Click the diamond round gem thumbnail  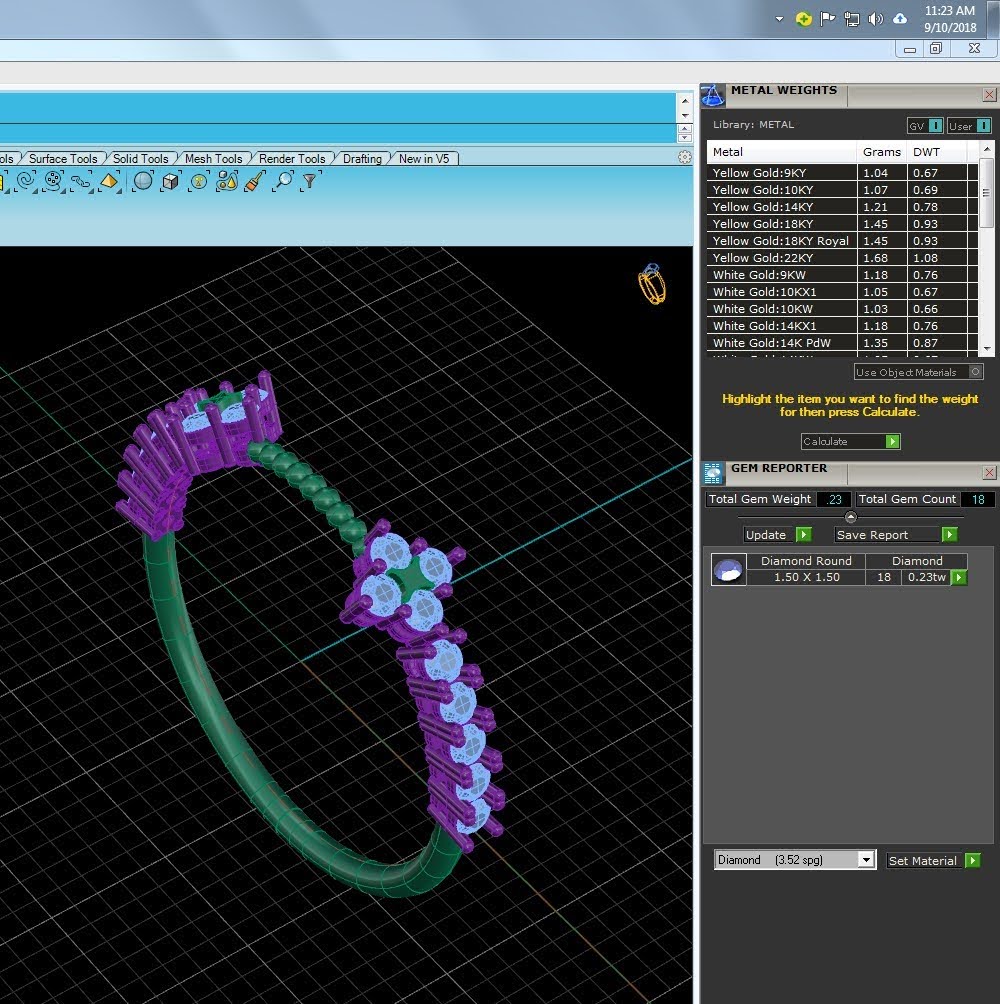729,569
